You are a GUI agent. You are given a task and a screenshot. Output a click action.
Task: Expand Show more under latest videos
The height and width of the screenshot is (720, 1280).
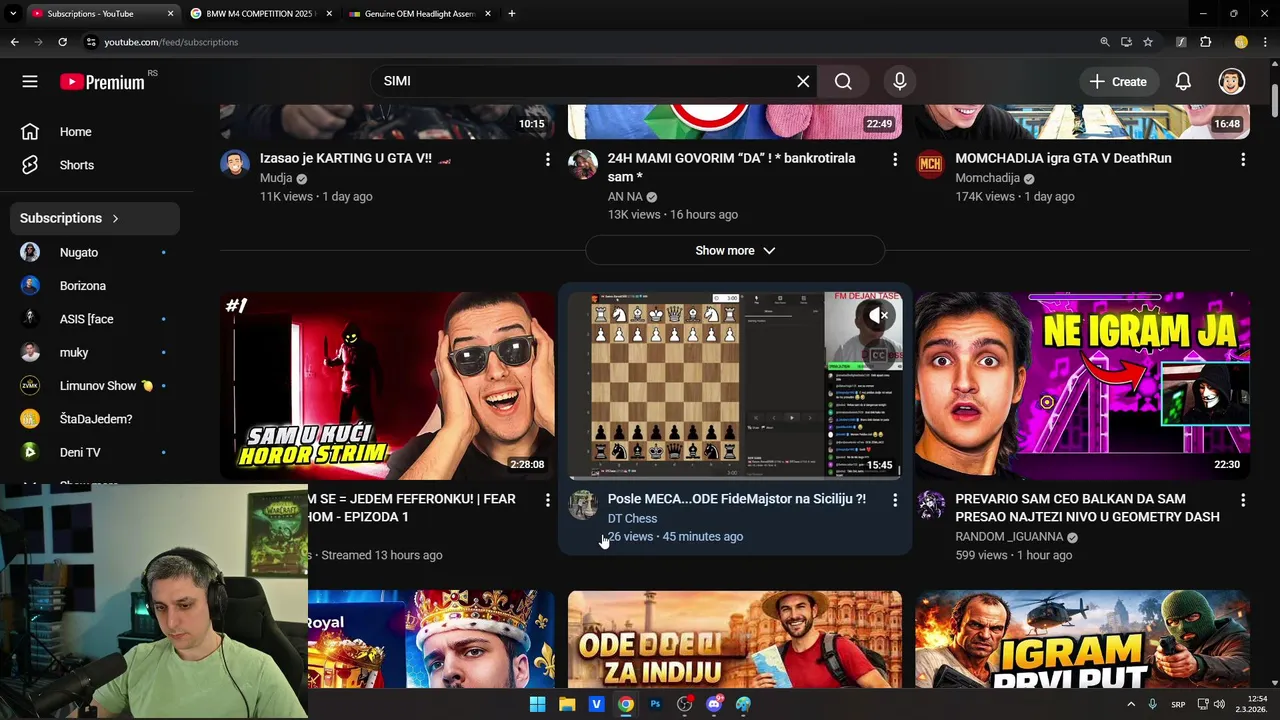pos(735,251)
